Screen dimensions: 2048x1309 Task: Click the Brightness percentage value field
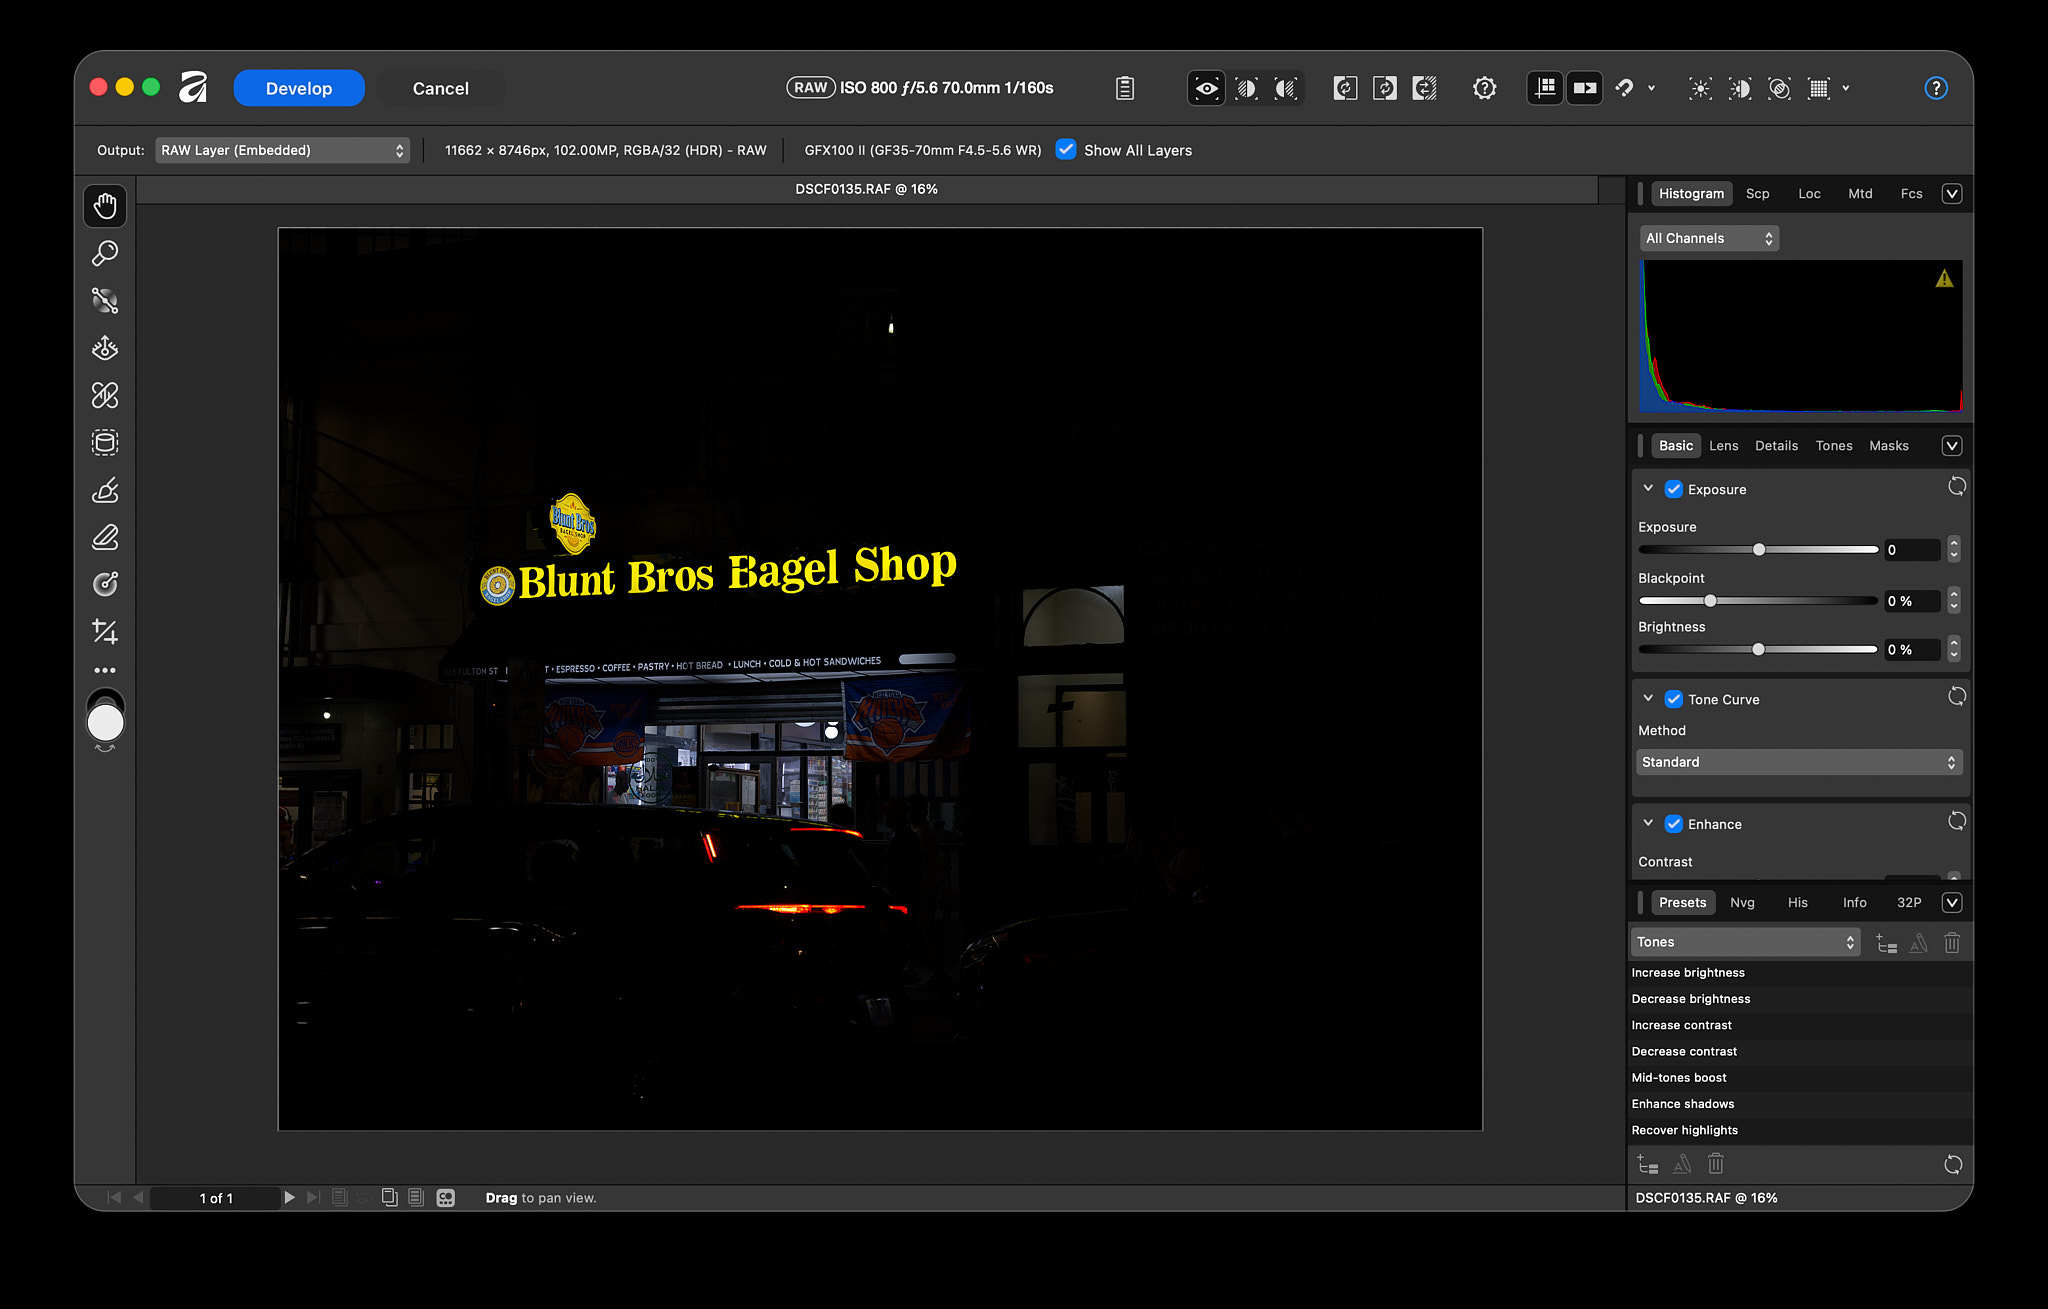[1912, 650]
